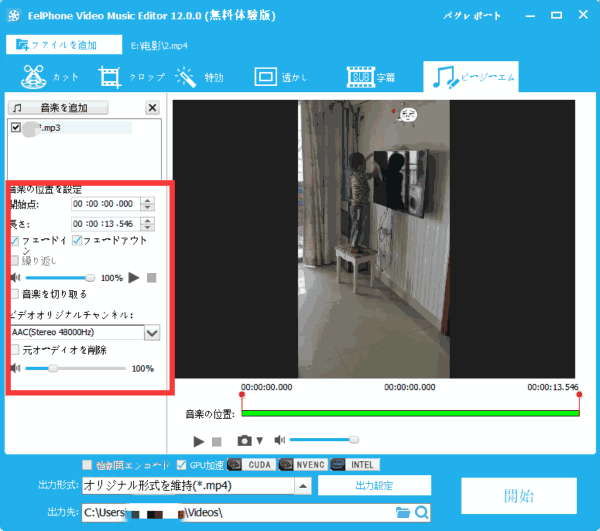The width and height of the screenshot is (600, 531).
Task: Click the NVENC badge
Action: [x=303, y=464]
